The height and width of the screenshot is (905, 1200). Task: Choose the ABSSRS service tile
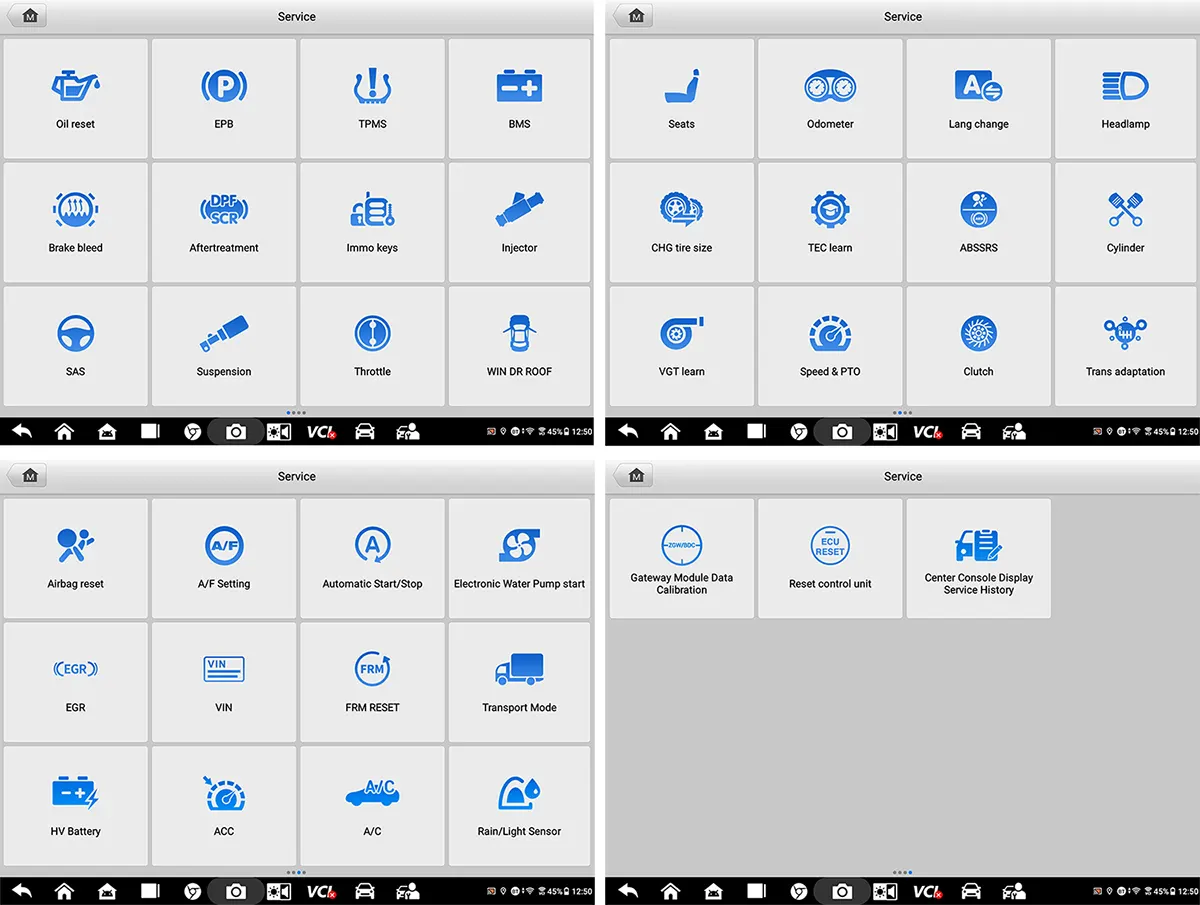[x=978, y=222]
